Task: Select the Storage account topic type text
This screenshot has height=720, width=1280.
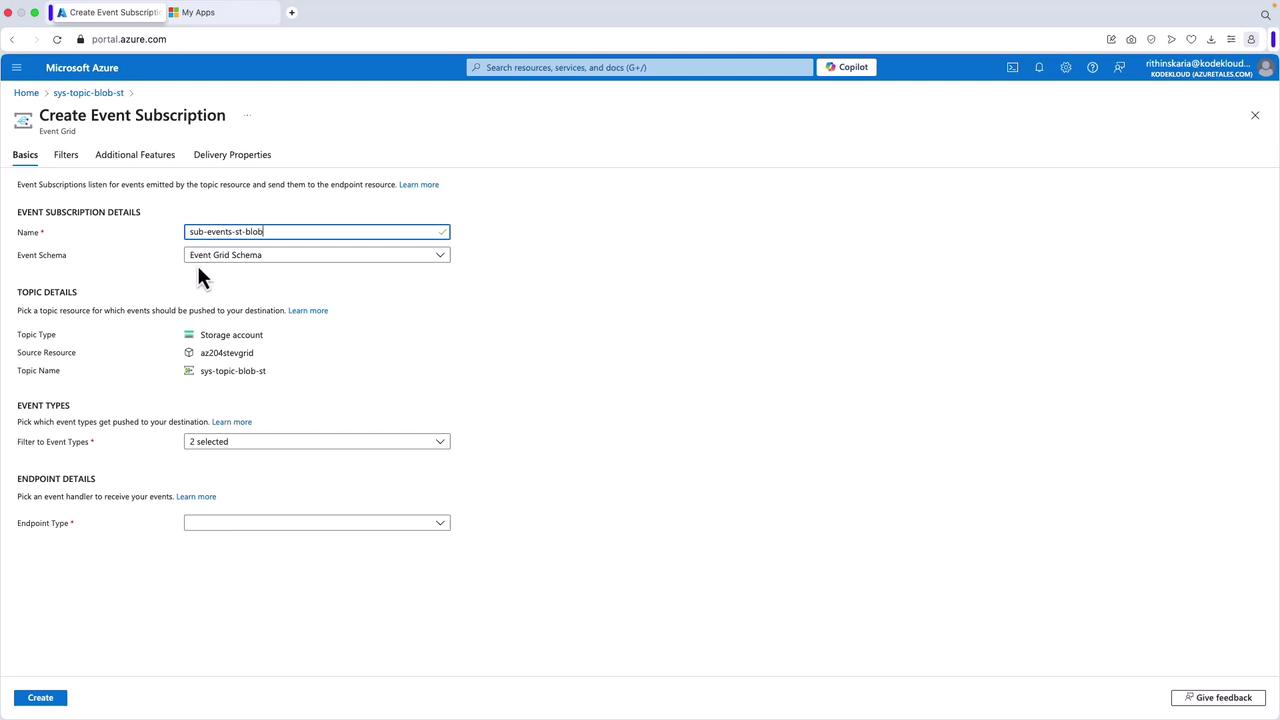Action: [232, 335]
